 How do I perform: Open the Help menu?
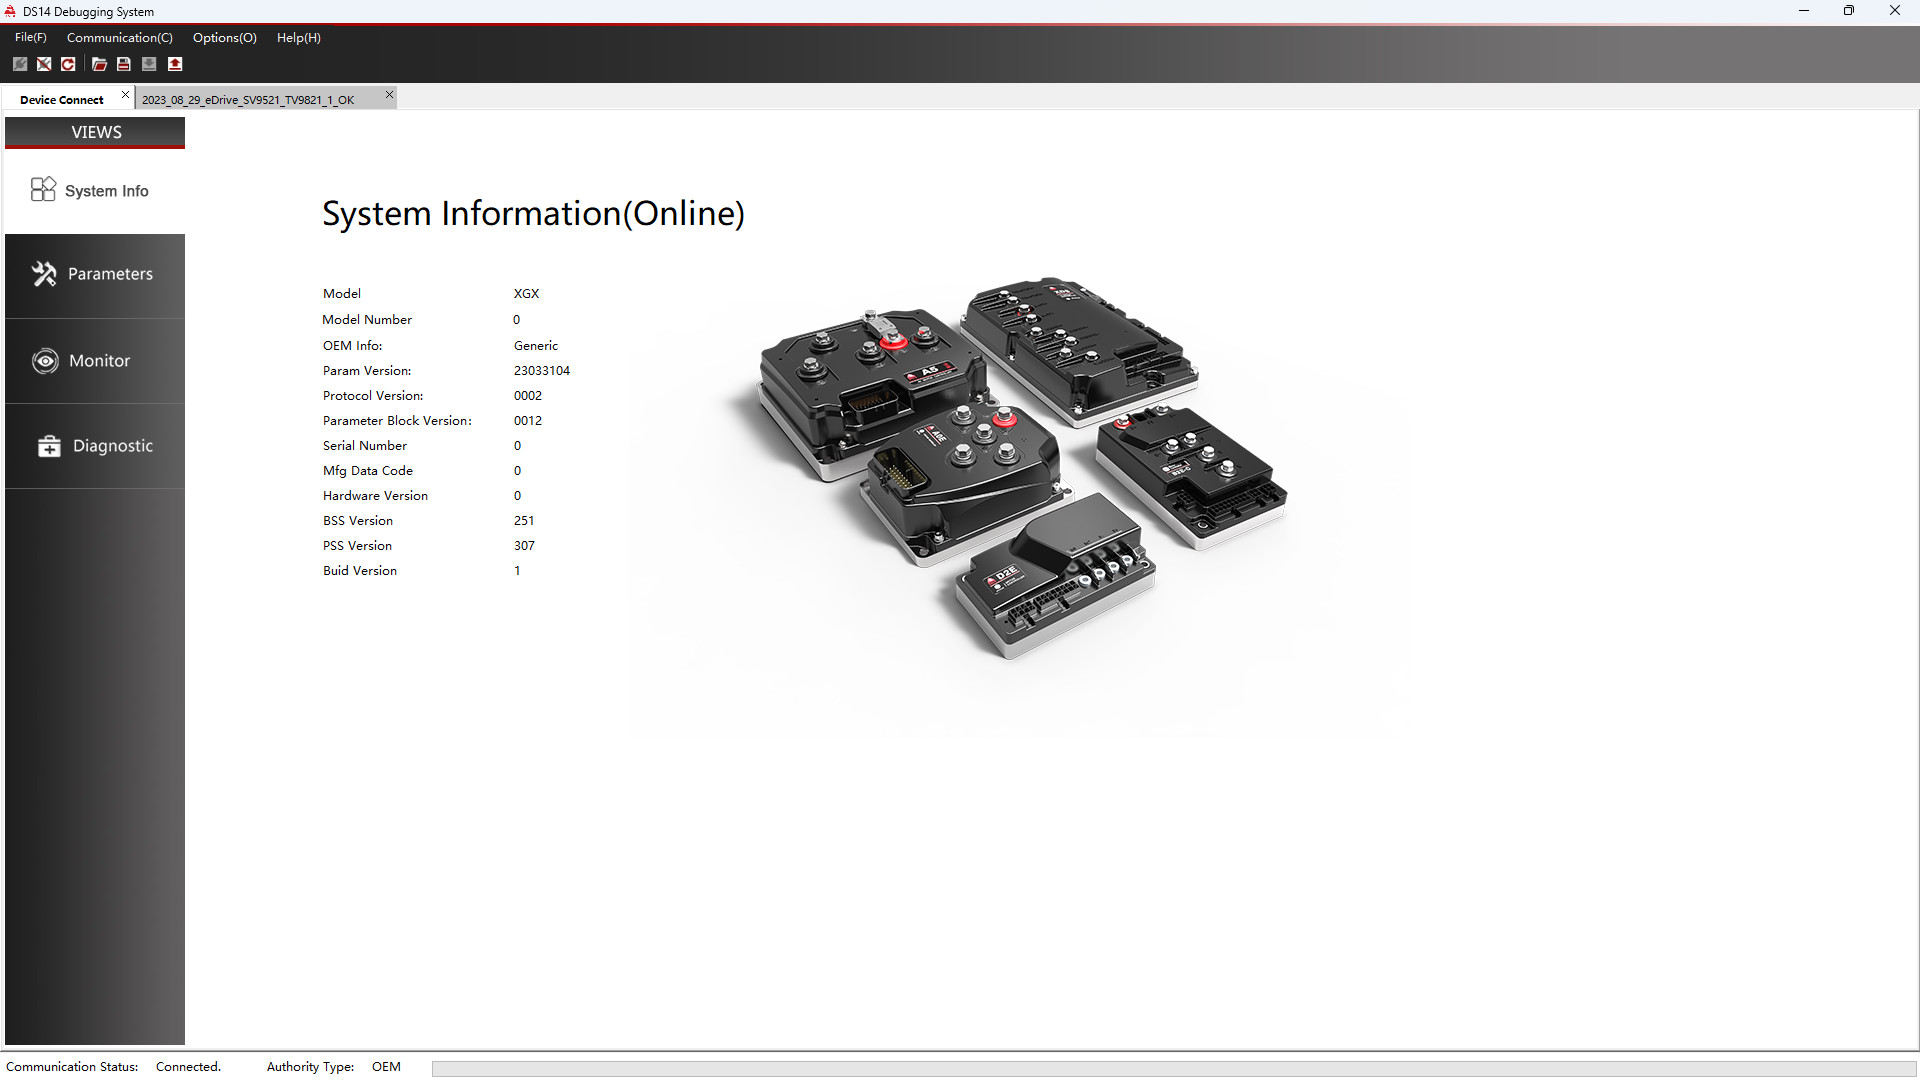(x=297, y=37)
